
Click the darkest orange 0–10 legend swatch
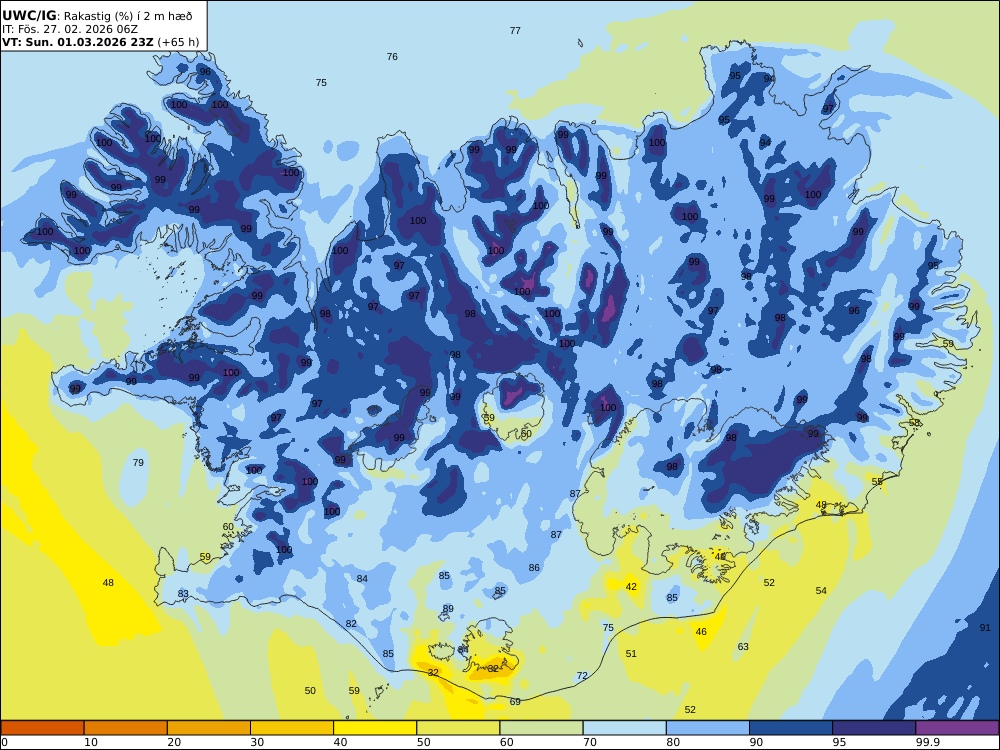[42, 728]
